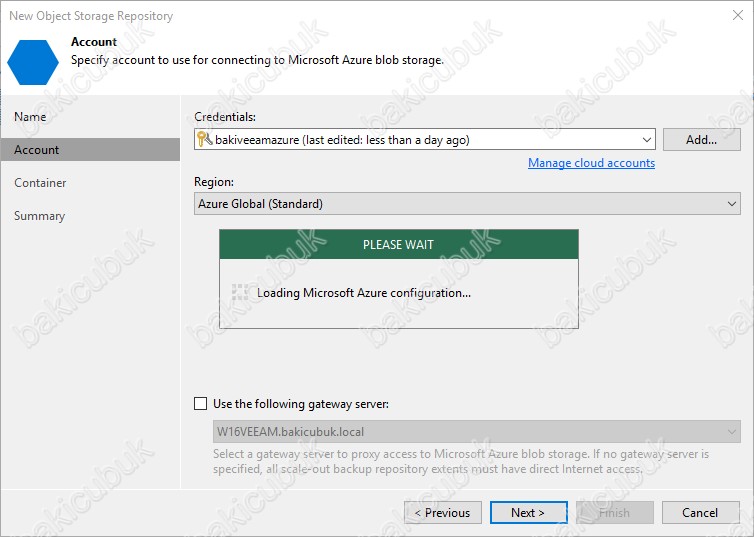Open the W16VEEAM.bakicubuk.local gateway server dropdown
The height and width of the screenshot is (537, 754).
(x=731, y=432)
